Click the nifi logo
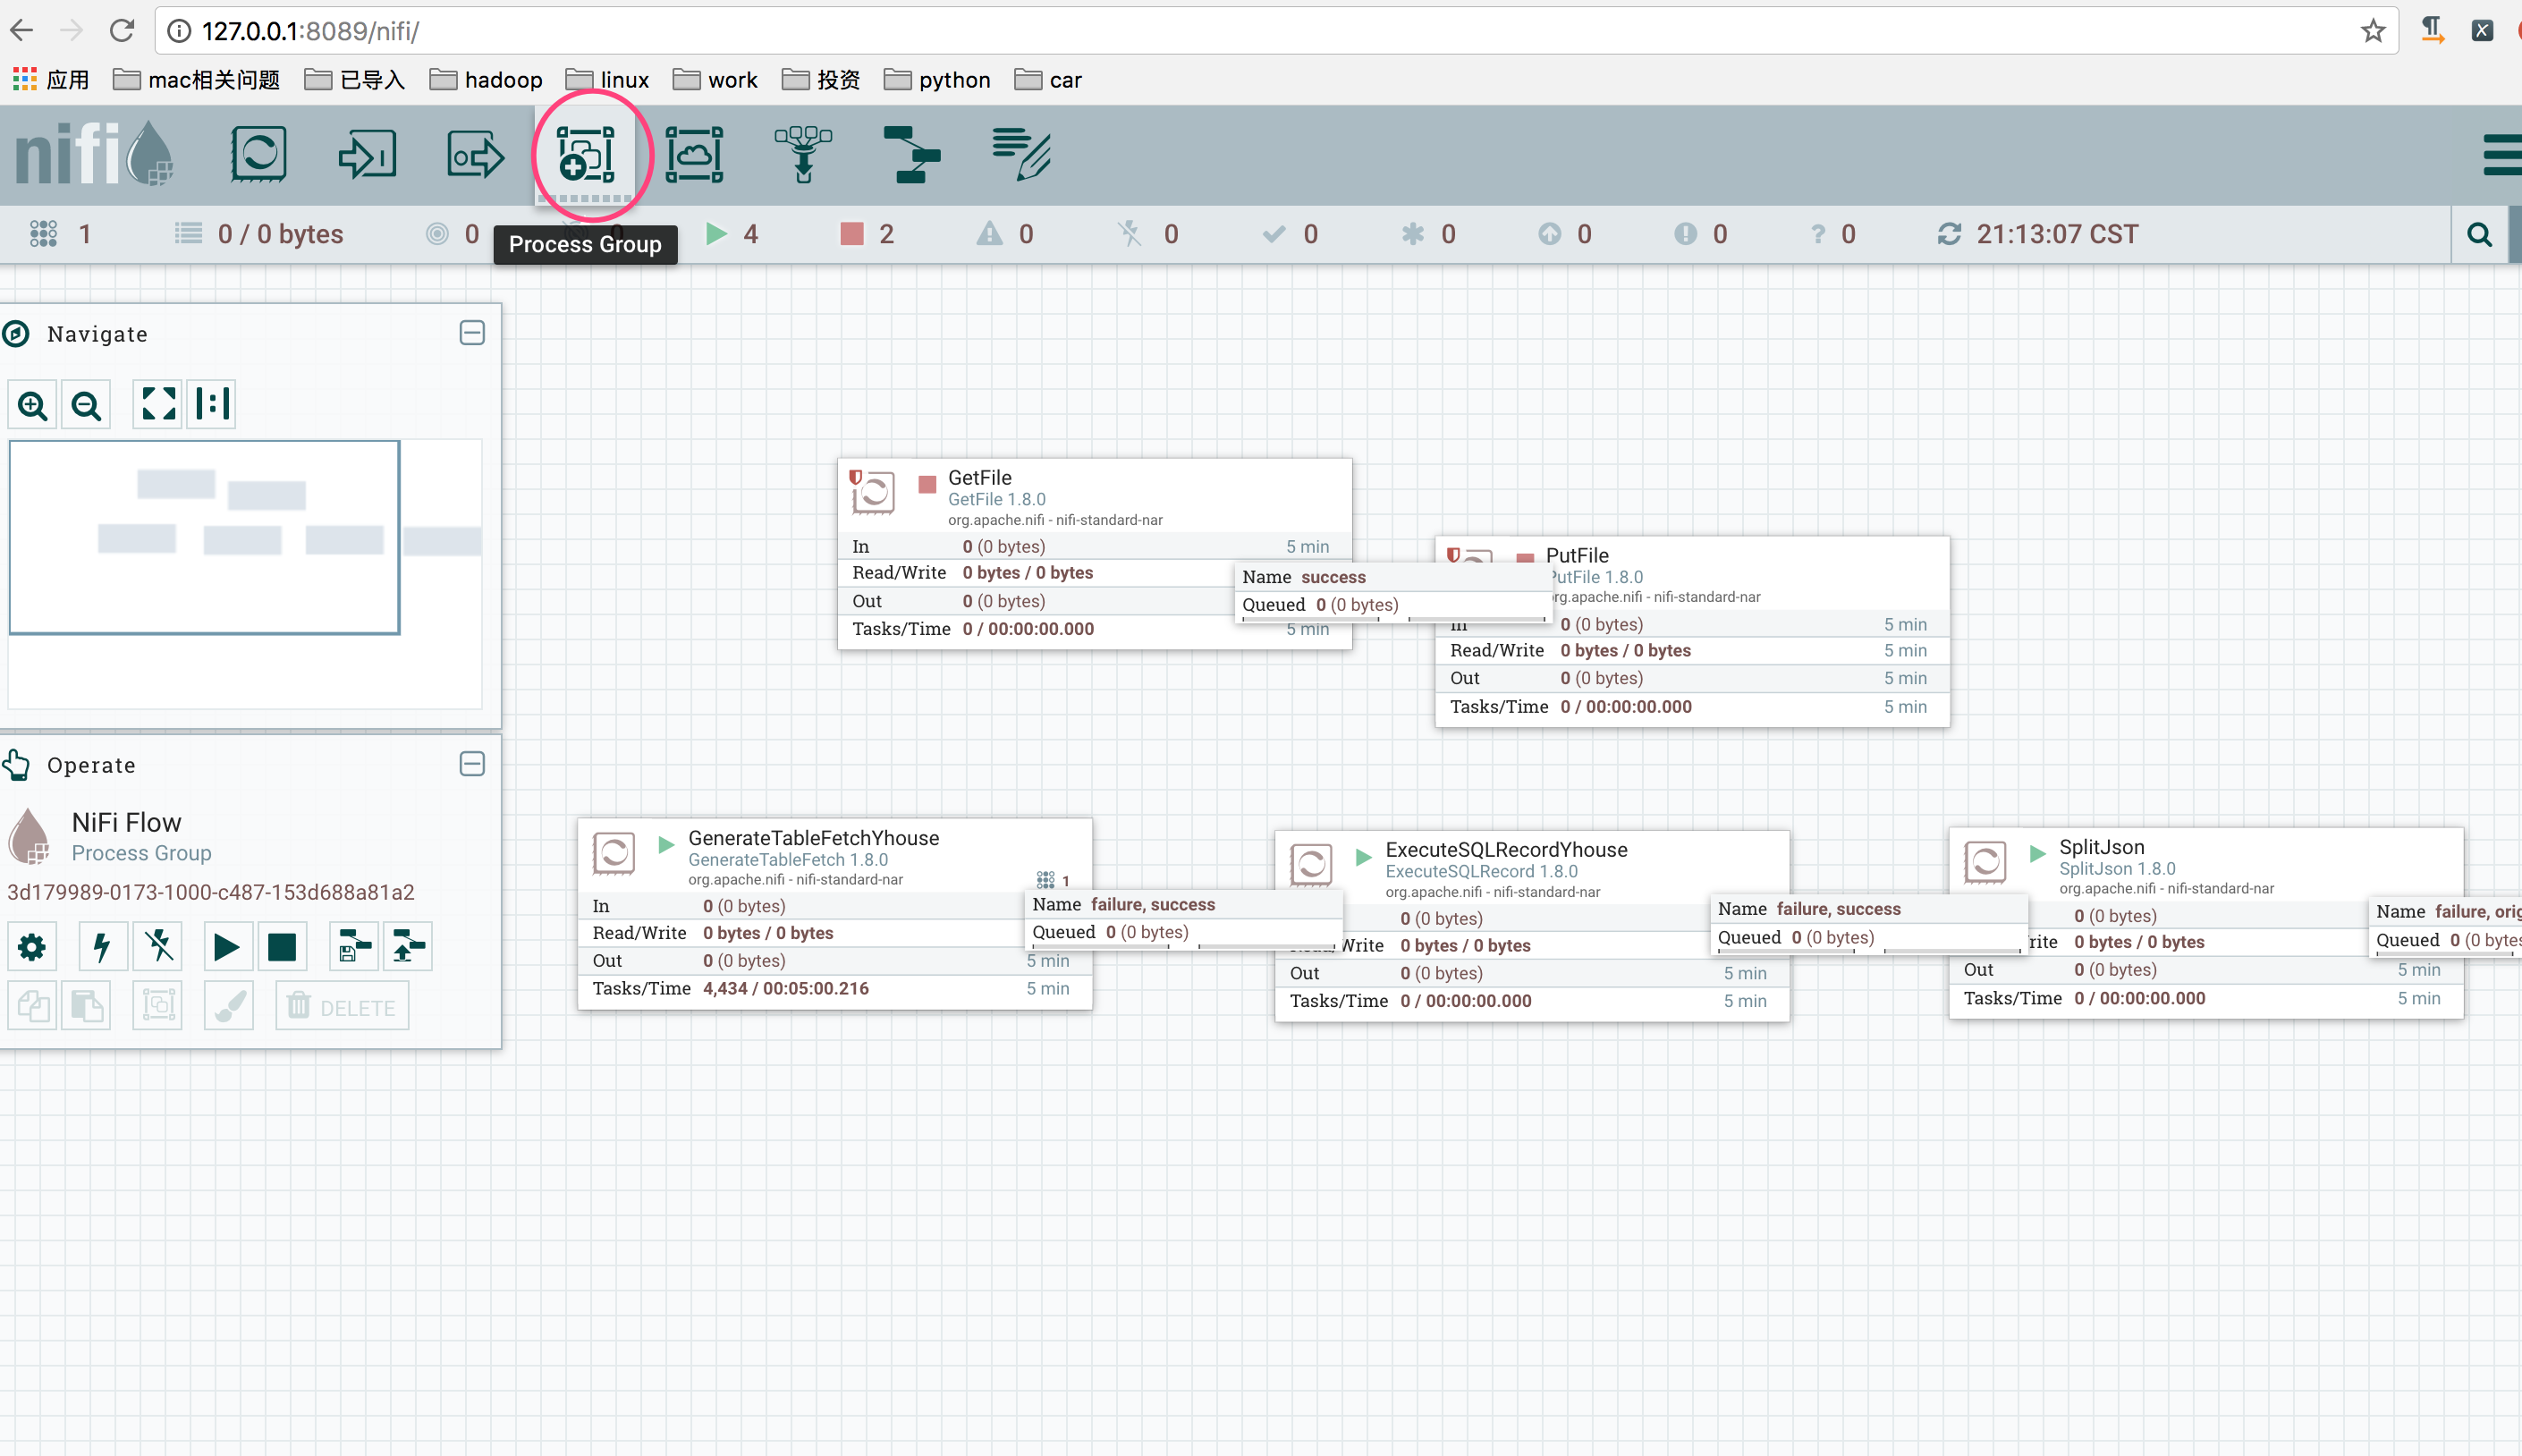 (95, 153)
